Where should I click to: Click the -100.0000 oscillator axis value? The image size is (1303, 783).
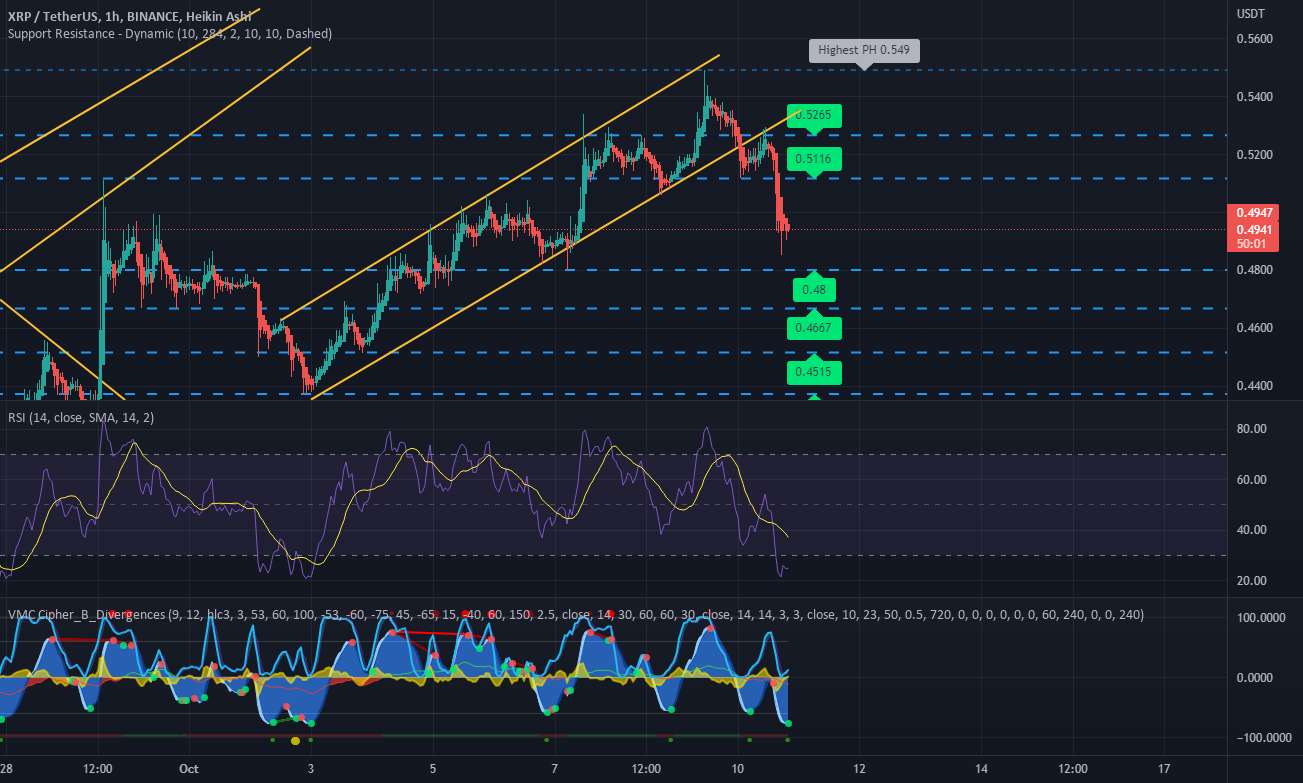coord(1262,738)
